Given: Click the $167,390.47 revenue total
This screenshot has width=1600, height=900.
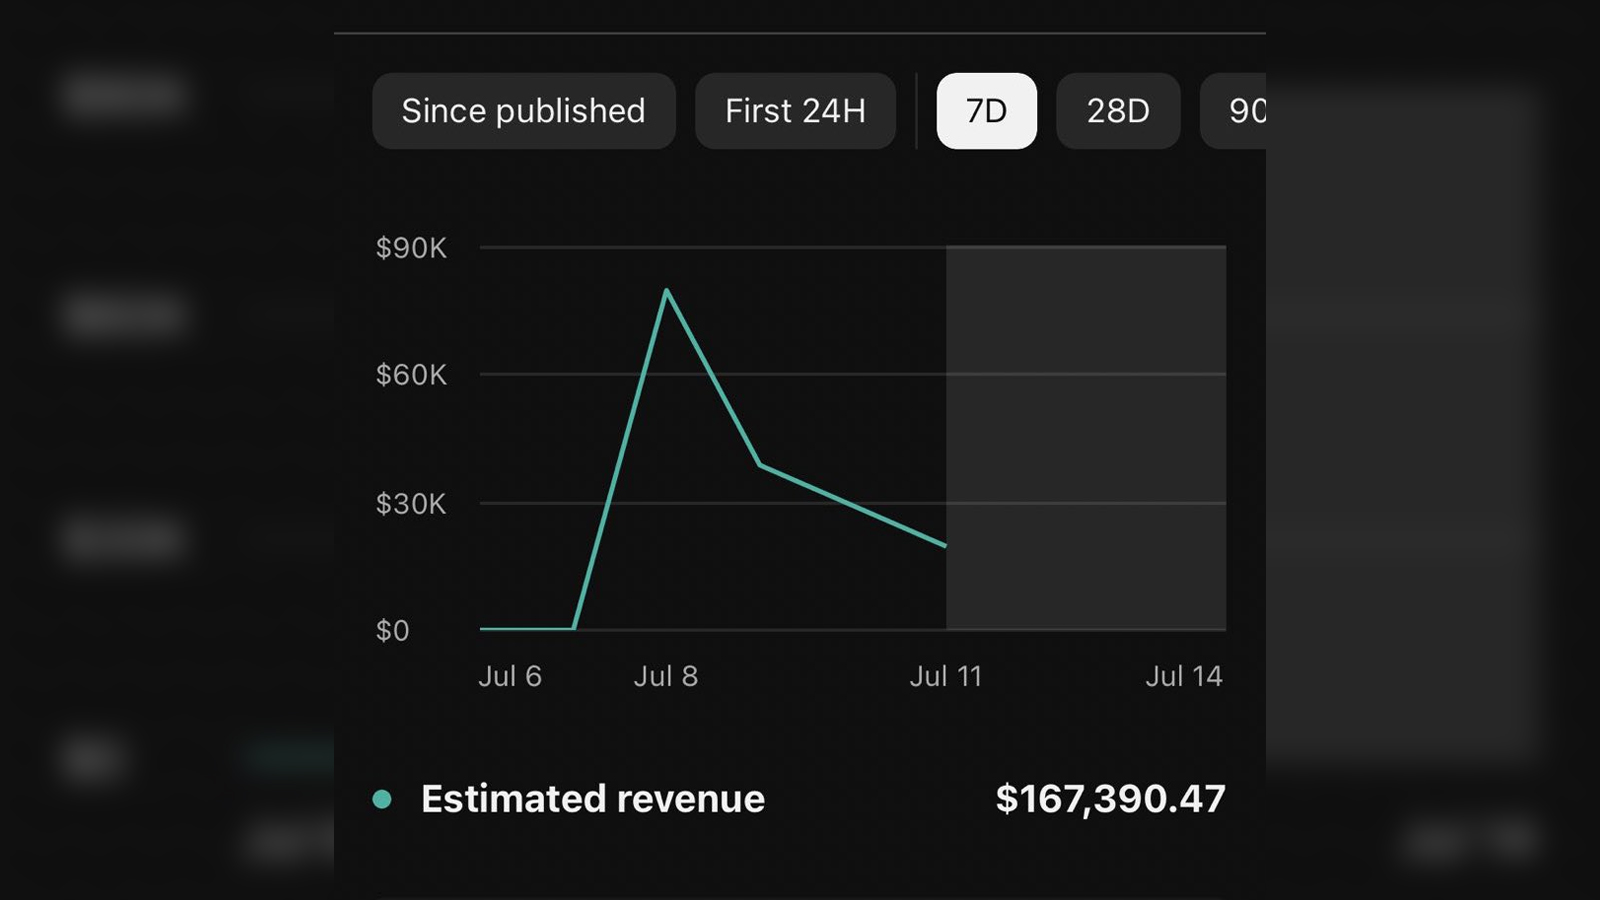Looking at the screenshot, I should click(1112, 798).
